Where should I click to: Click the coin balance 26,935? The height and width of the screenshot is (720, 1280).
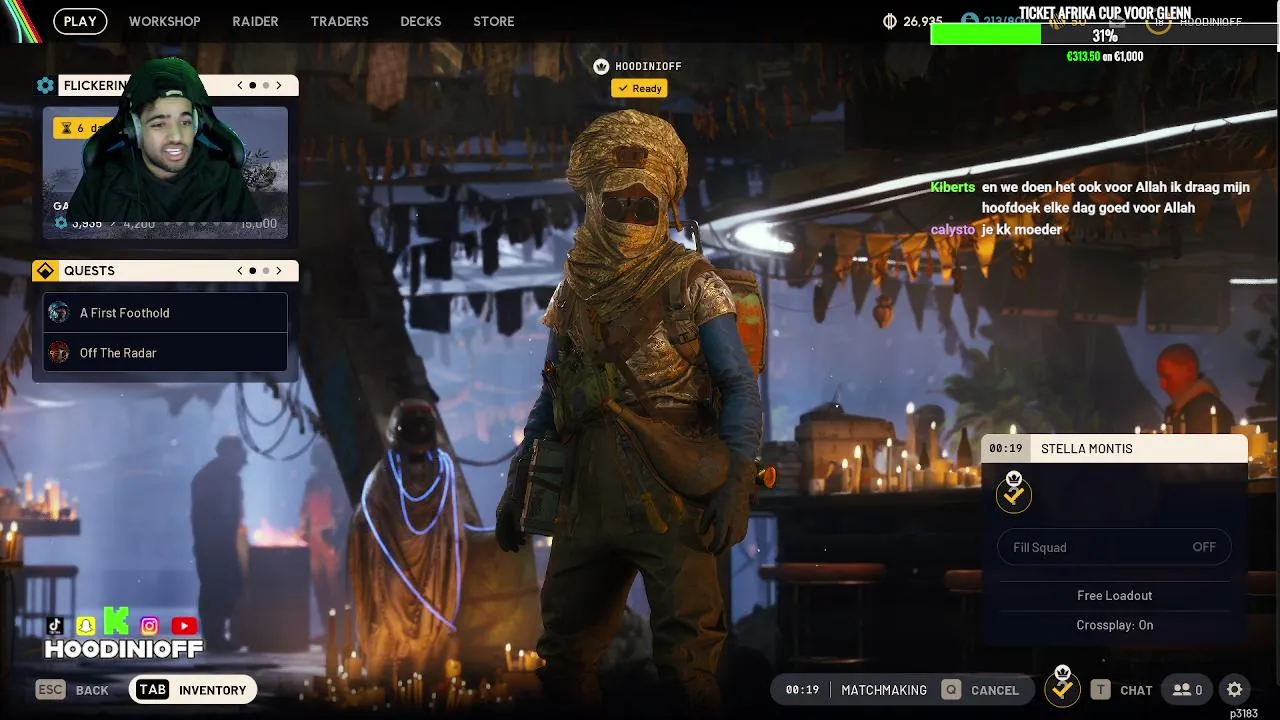coord(923,21)
